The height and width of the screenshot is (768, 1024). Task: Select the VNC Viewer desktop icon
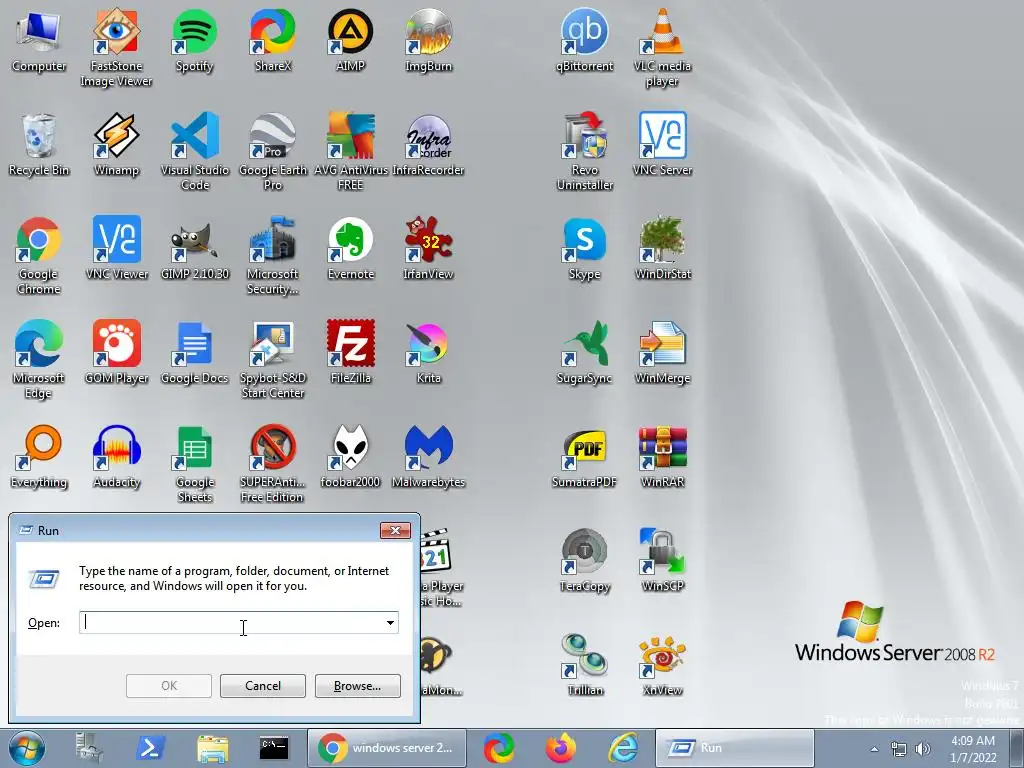click(x=116, y=248)
